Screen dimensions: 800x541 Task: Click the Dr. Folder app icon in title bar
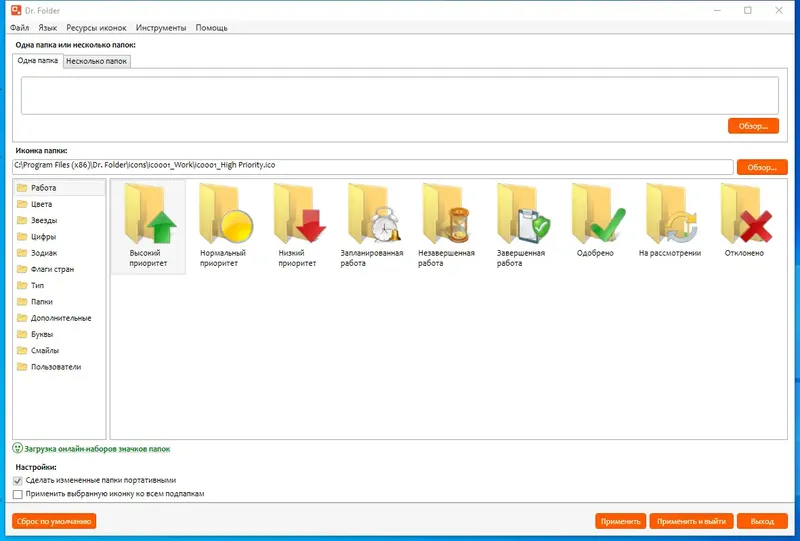pos(16,10)
